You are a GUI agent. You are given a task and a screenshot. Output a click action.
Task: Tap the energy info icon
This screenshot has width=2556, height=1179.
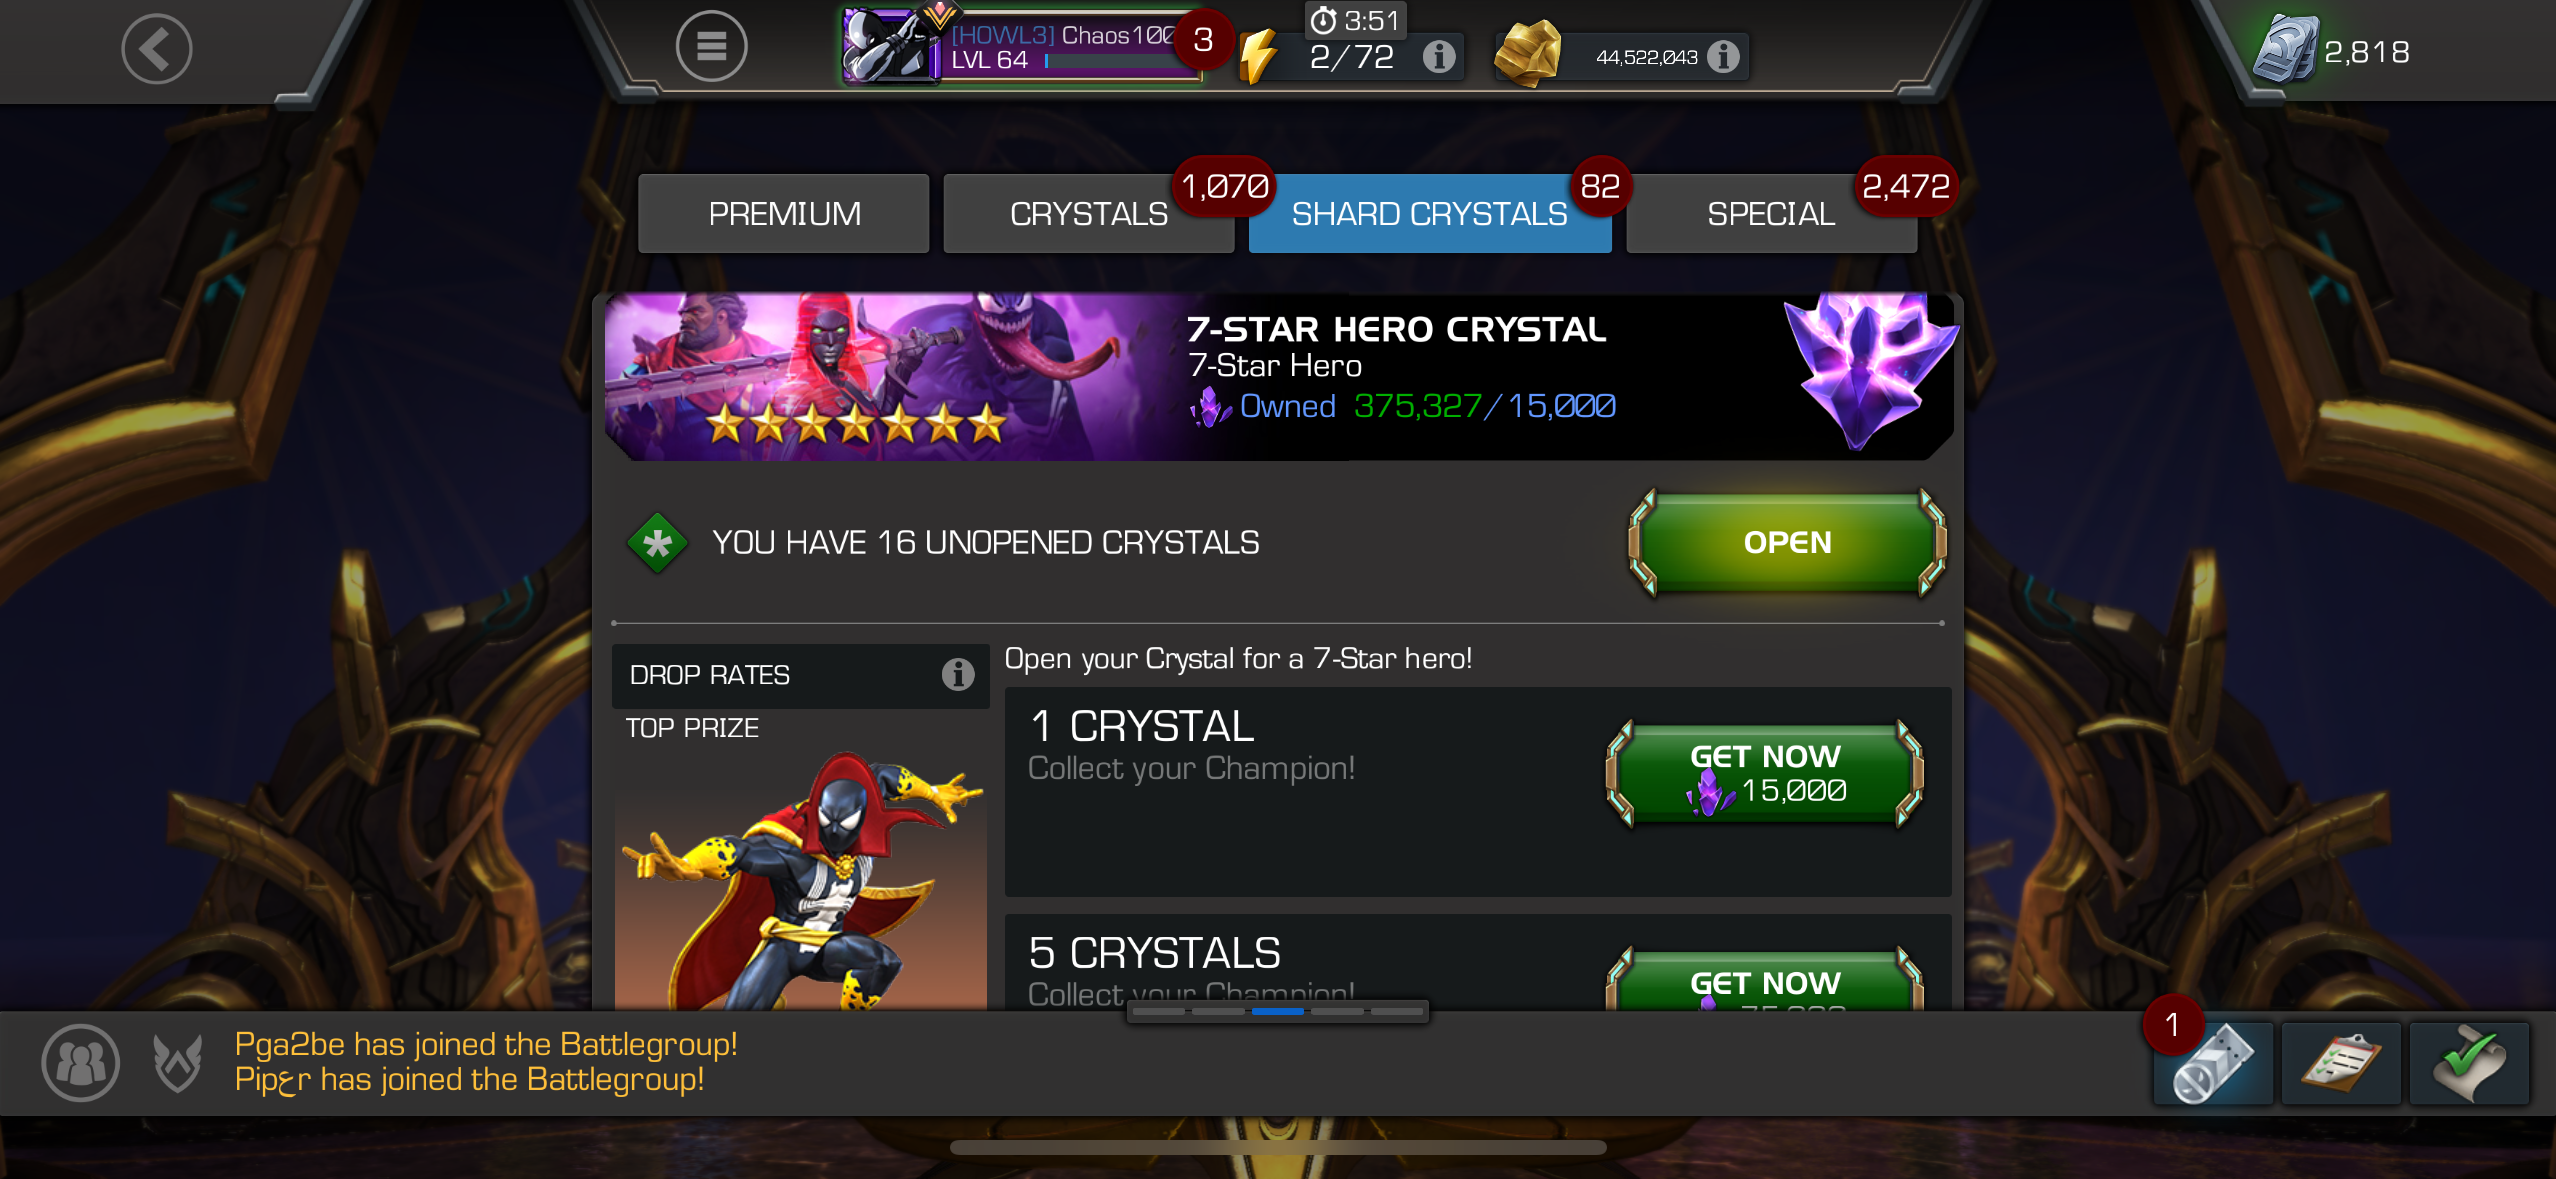tap(1438, 57)
